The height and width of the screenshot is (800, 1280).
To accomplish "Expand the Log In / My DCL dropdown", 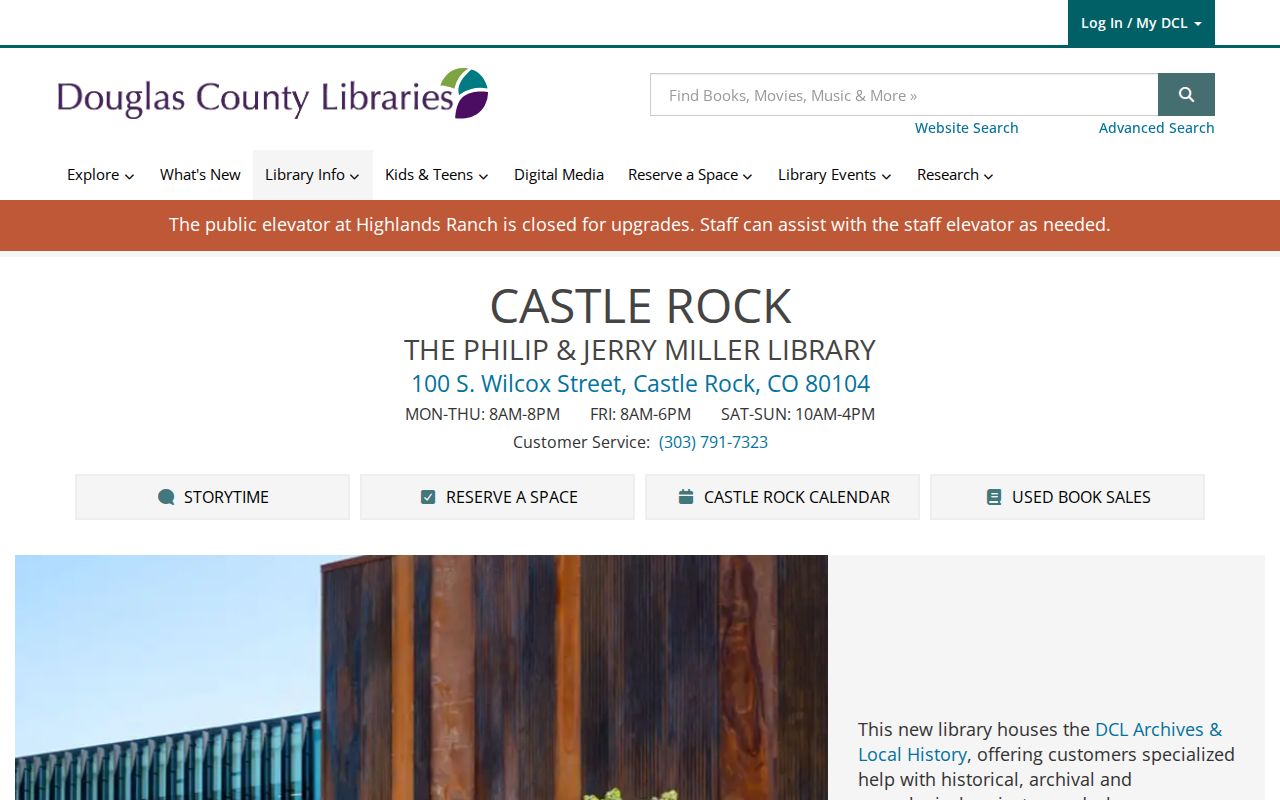I will [x=1141, y=23].
